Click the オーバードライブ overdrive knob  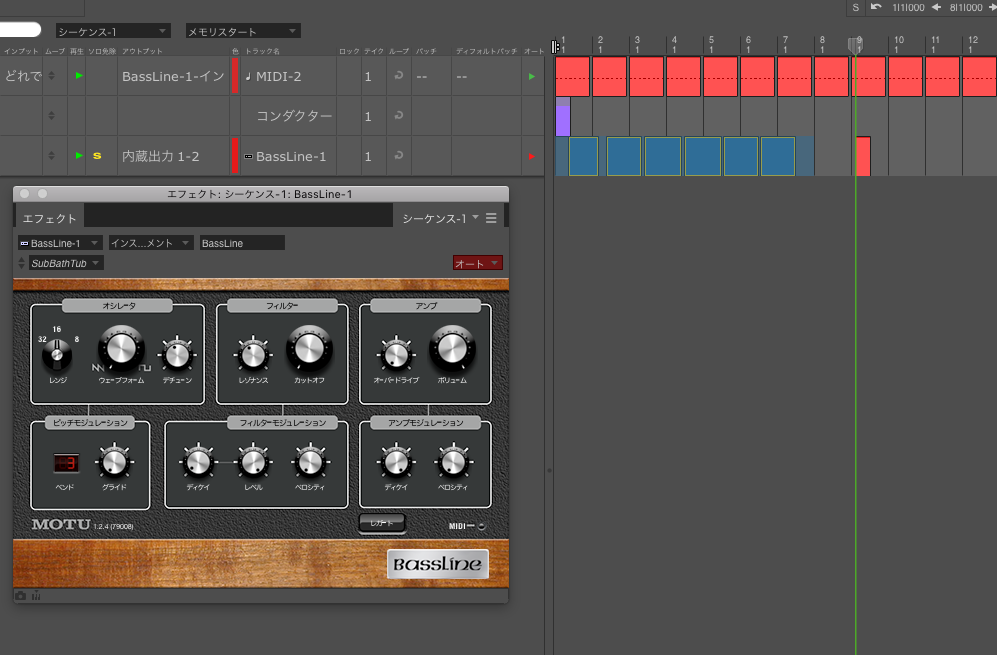[x=395, y=355]
